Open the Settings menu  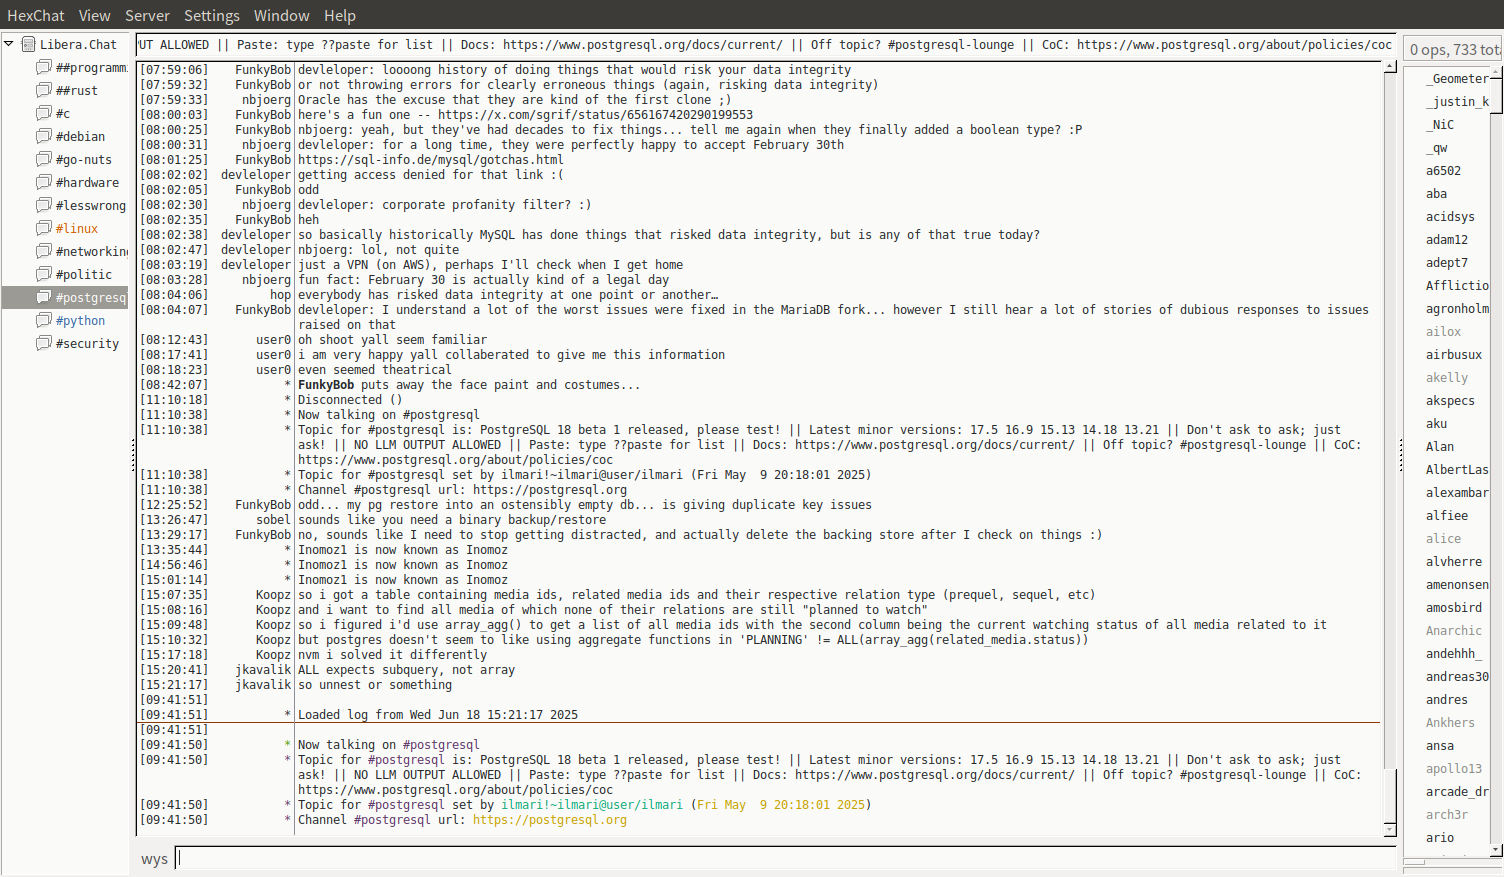(211, 15)
